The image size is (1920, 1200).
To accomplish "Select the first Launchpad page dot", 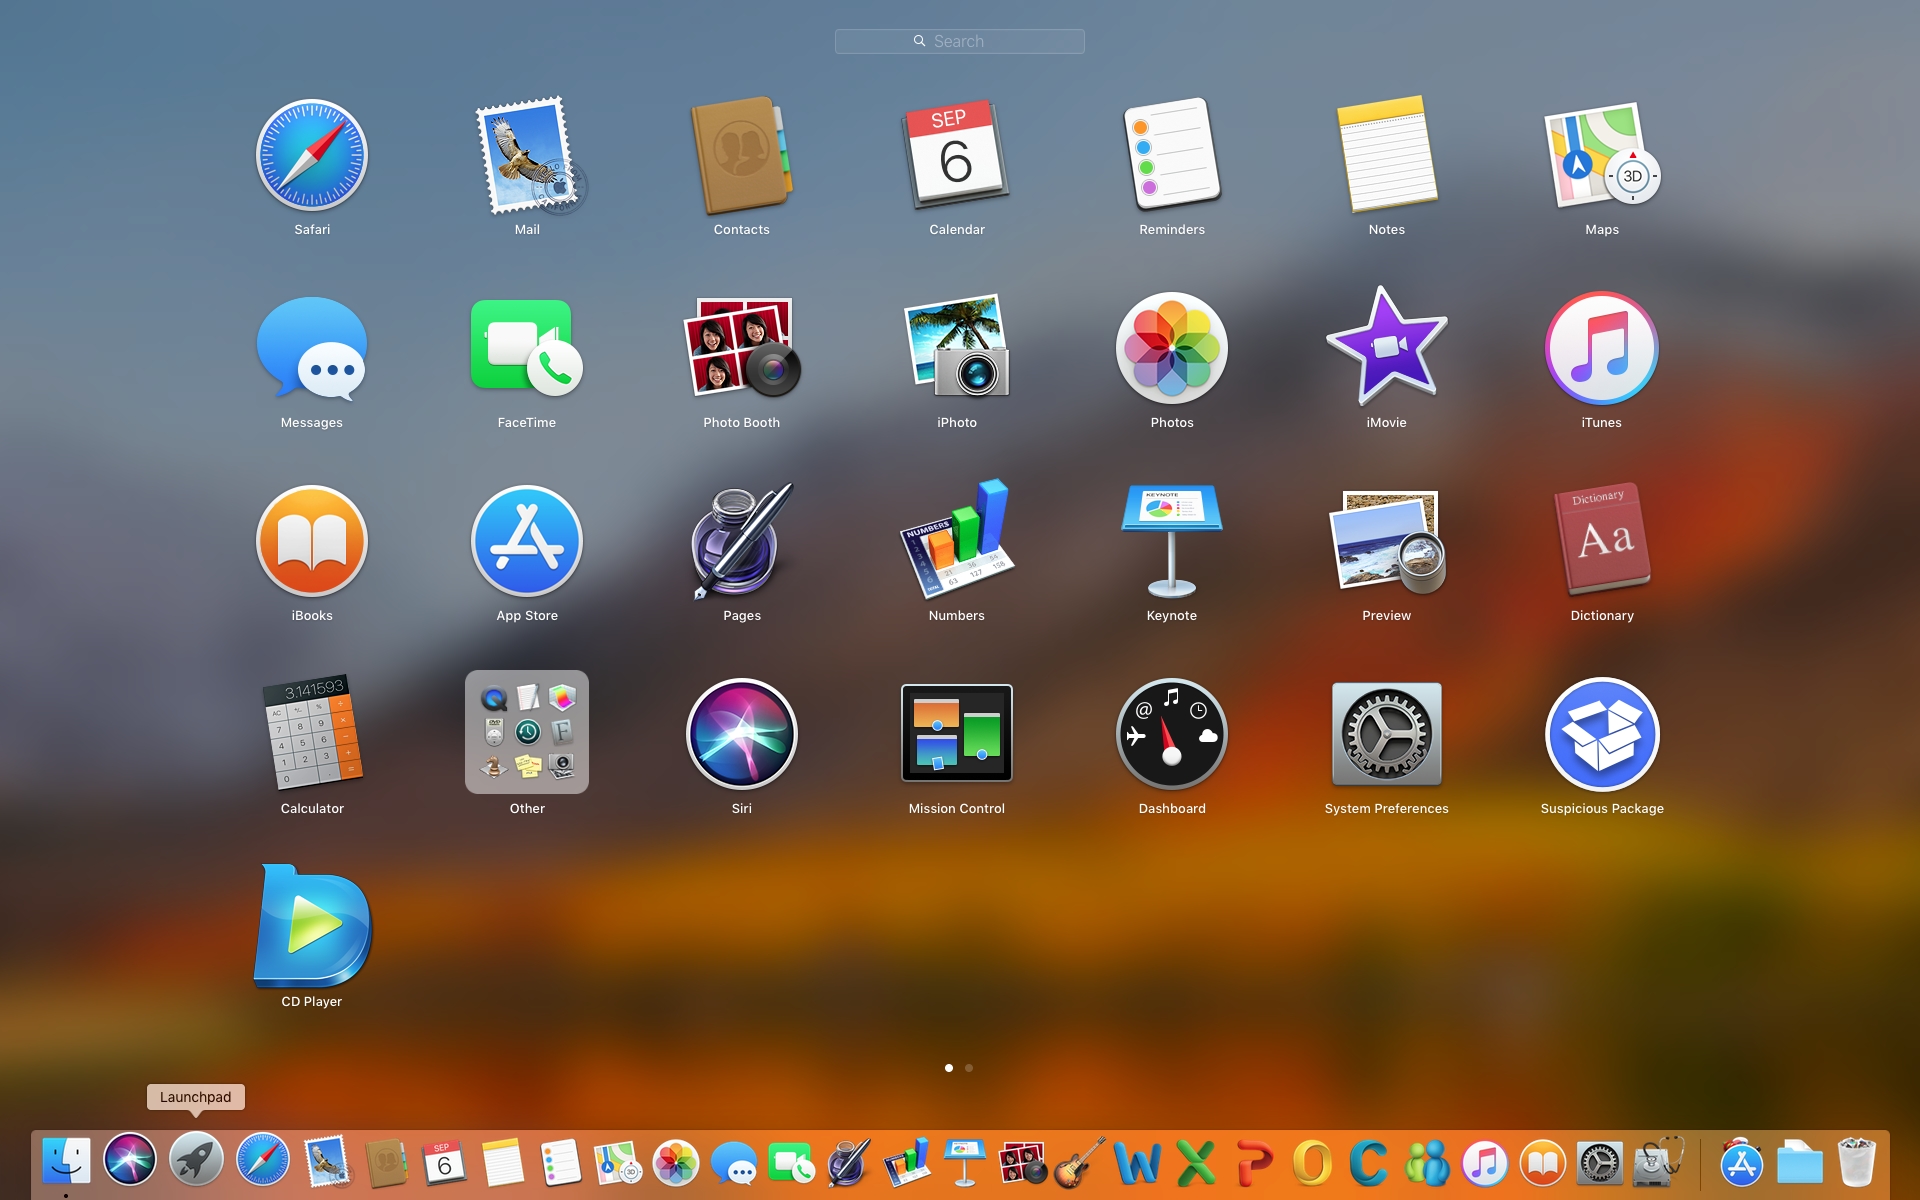I will click(949, 1068).
